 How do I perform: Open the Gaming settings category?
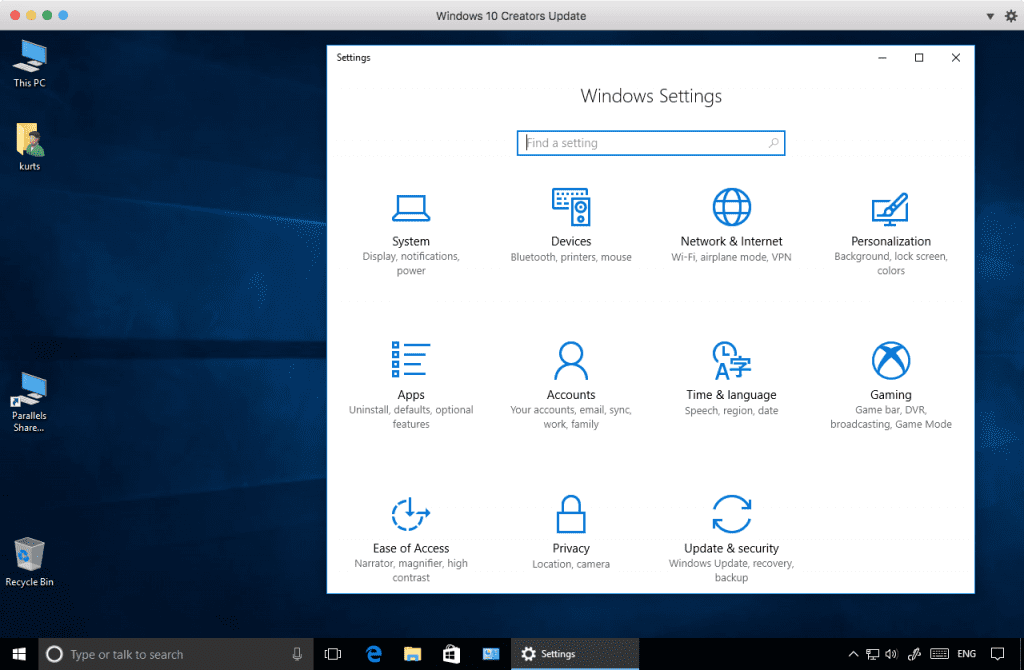(891, 385)
